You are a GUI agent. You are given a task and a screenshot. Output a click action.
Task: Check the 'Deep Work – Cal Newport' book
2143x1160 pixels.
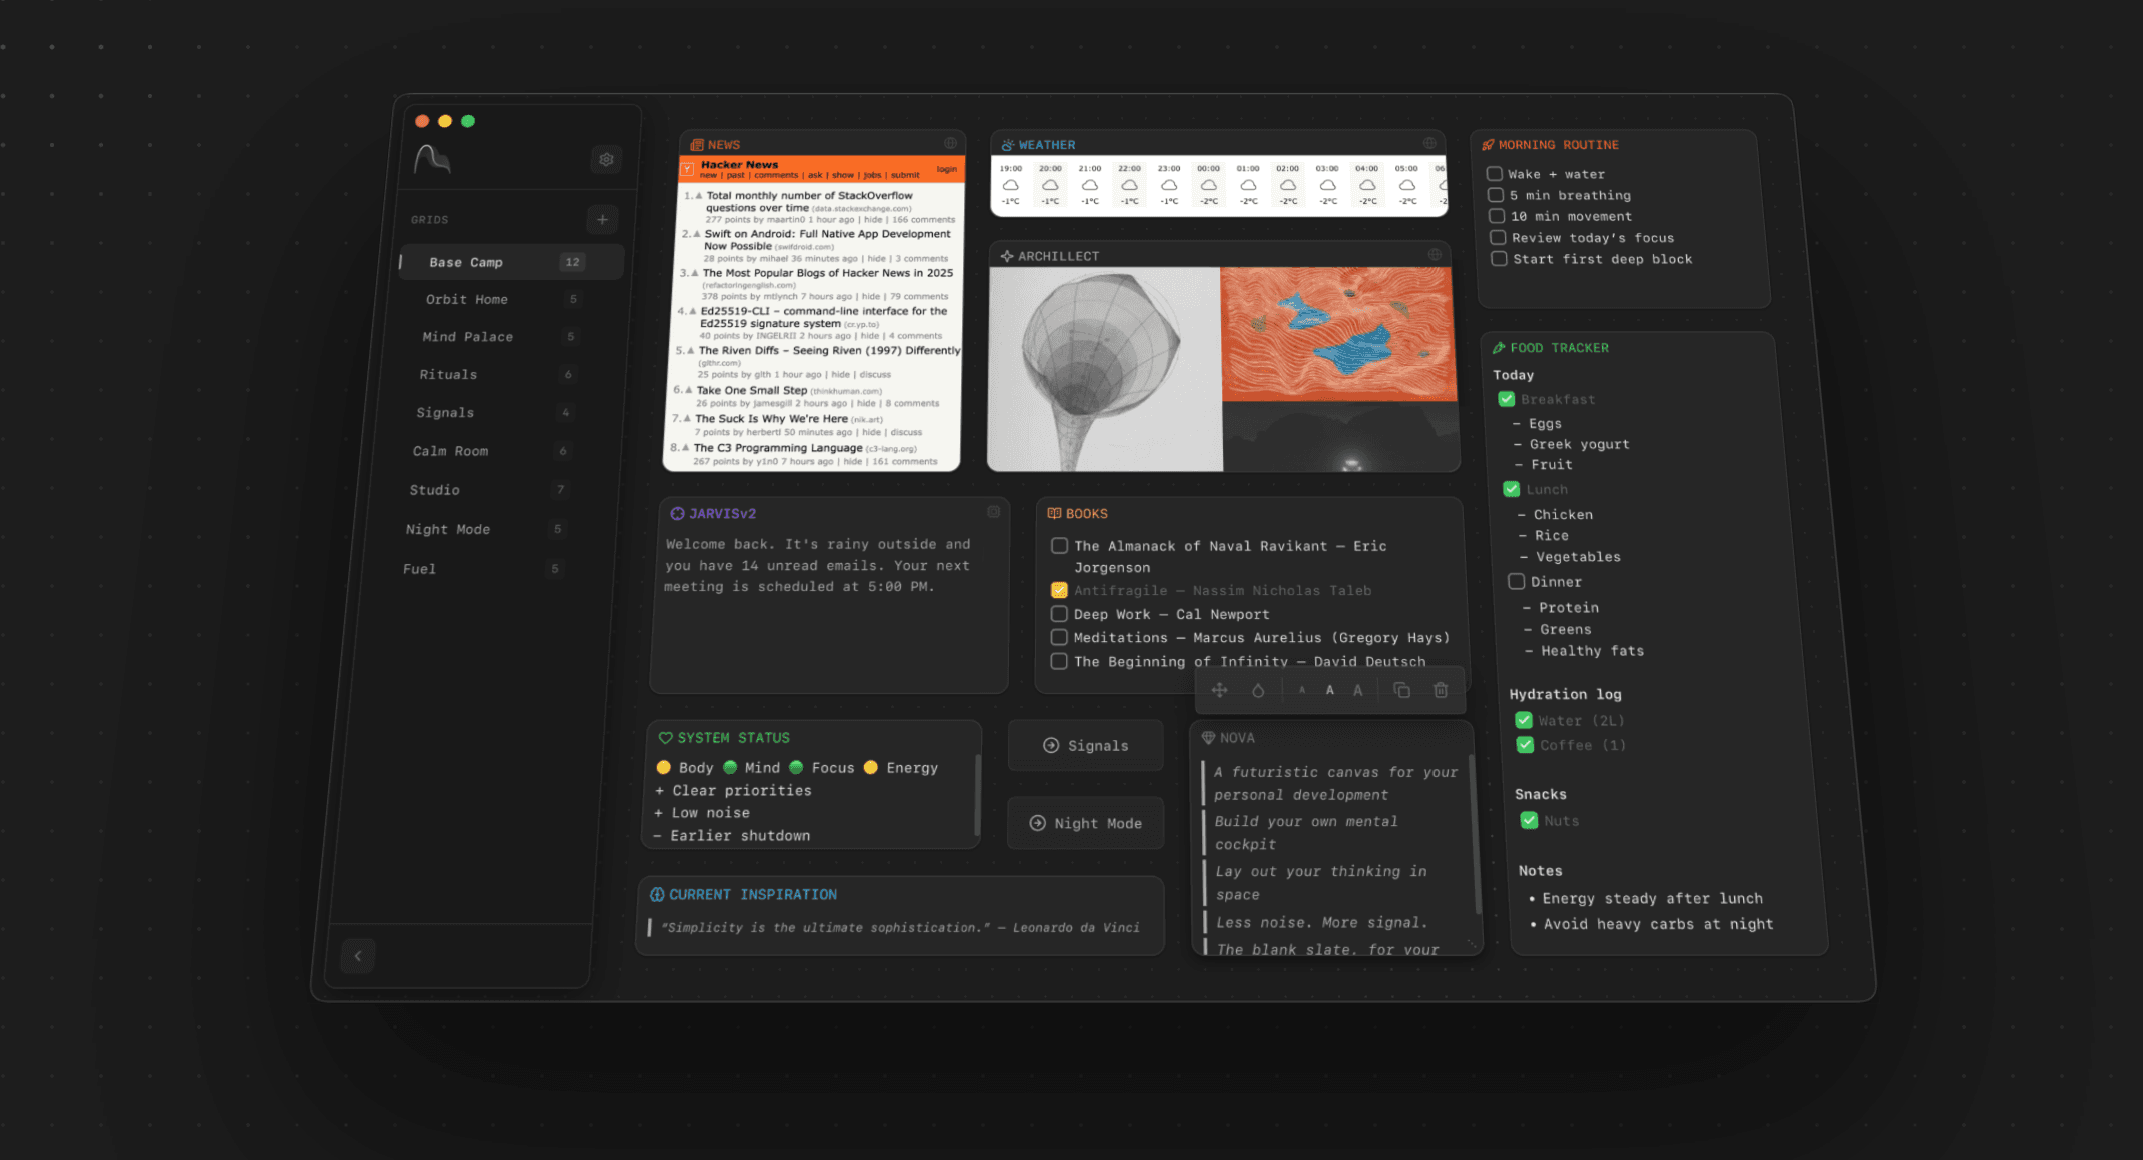coord(1059,614)
